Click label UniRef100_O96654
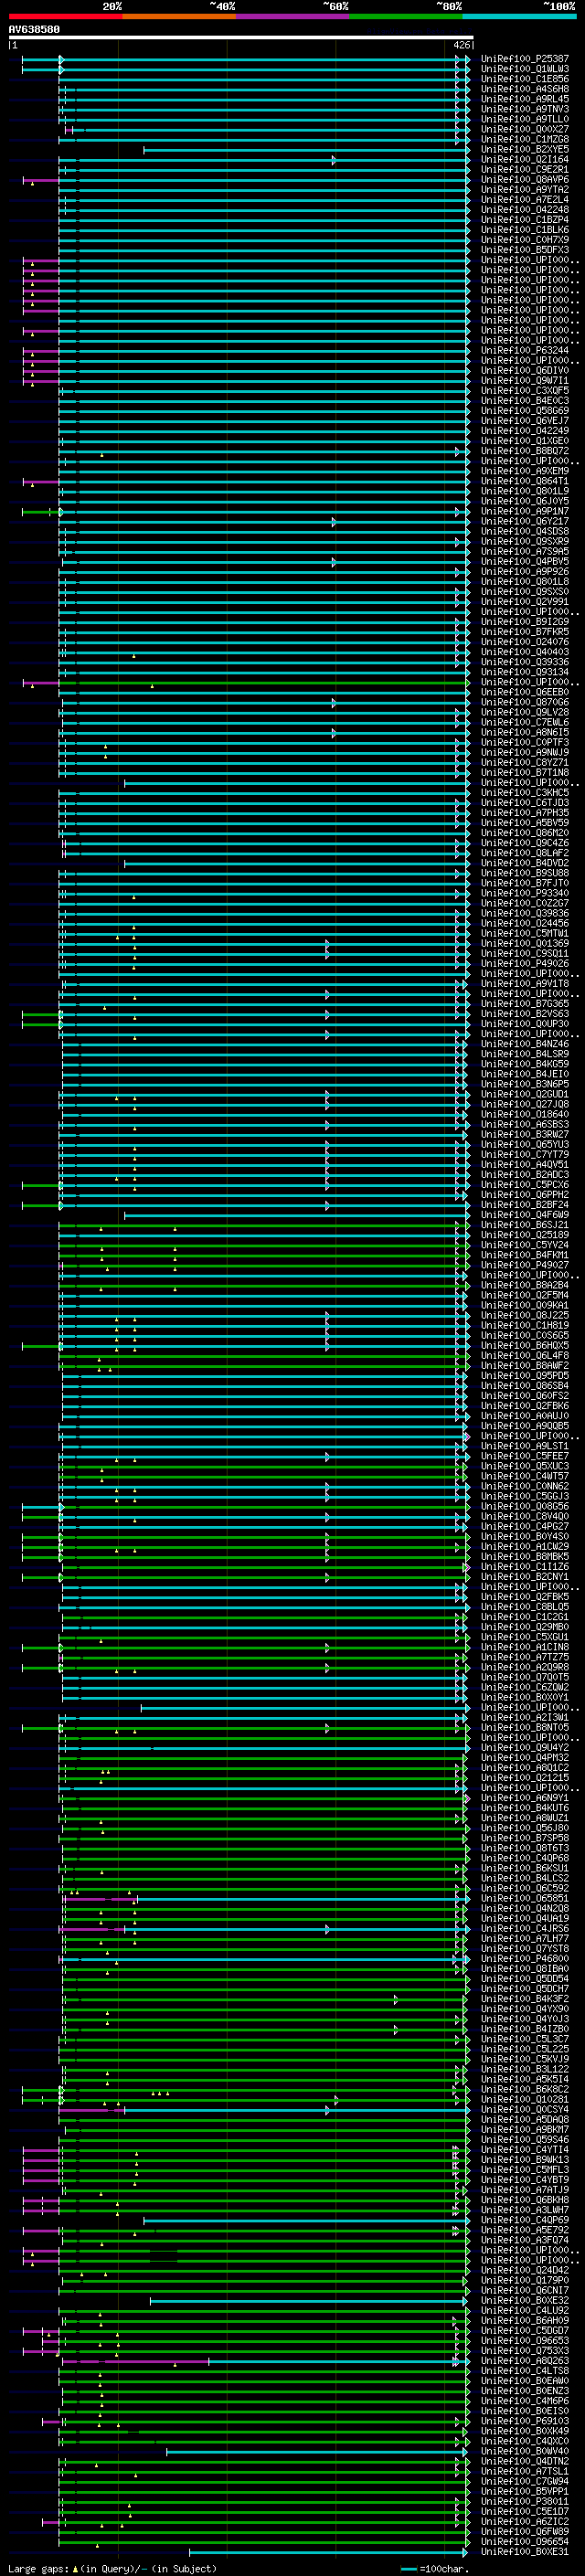 point(524,2541)
